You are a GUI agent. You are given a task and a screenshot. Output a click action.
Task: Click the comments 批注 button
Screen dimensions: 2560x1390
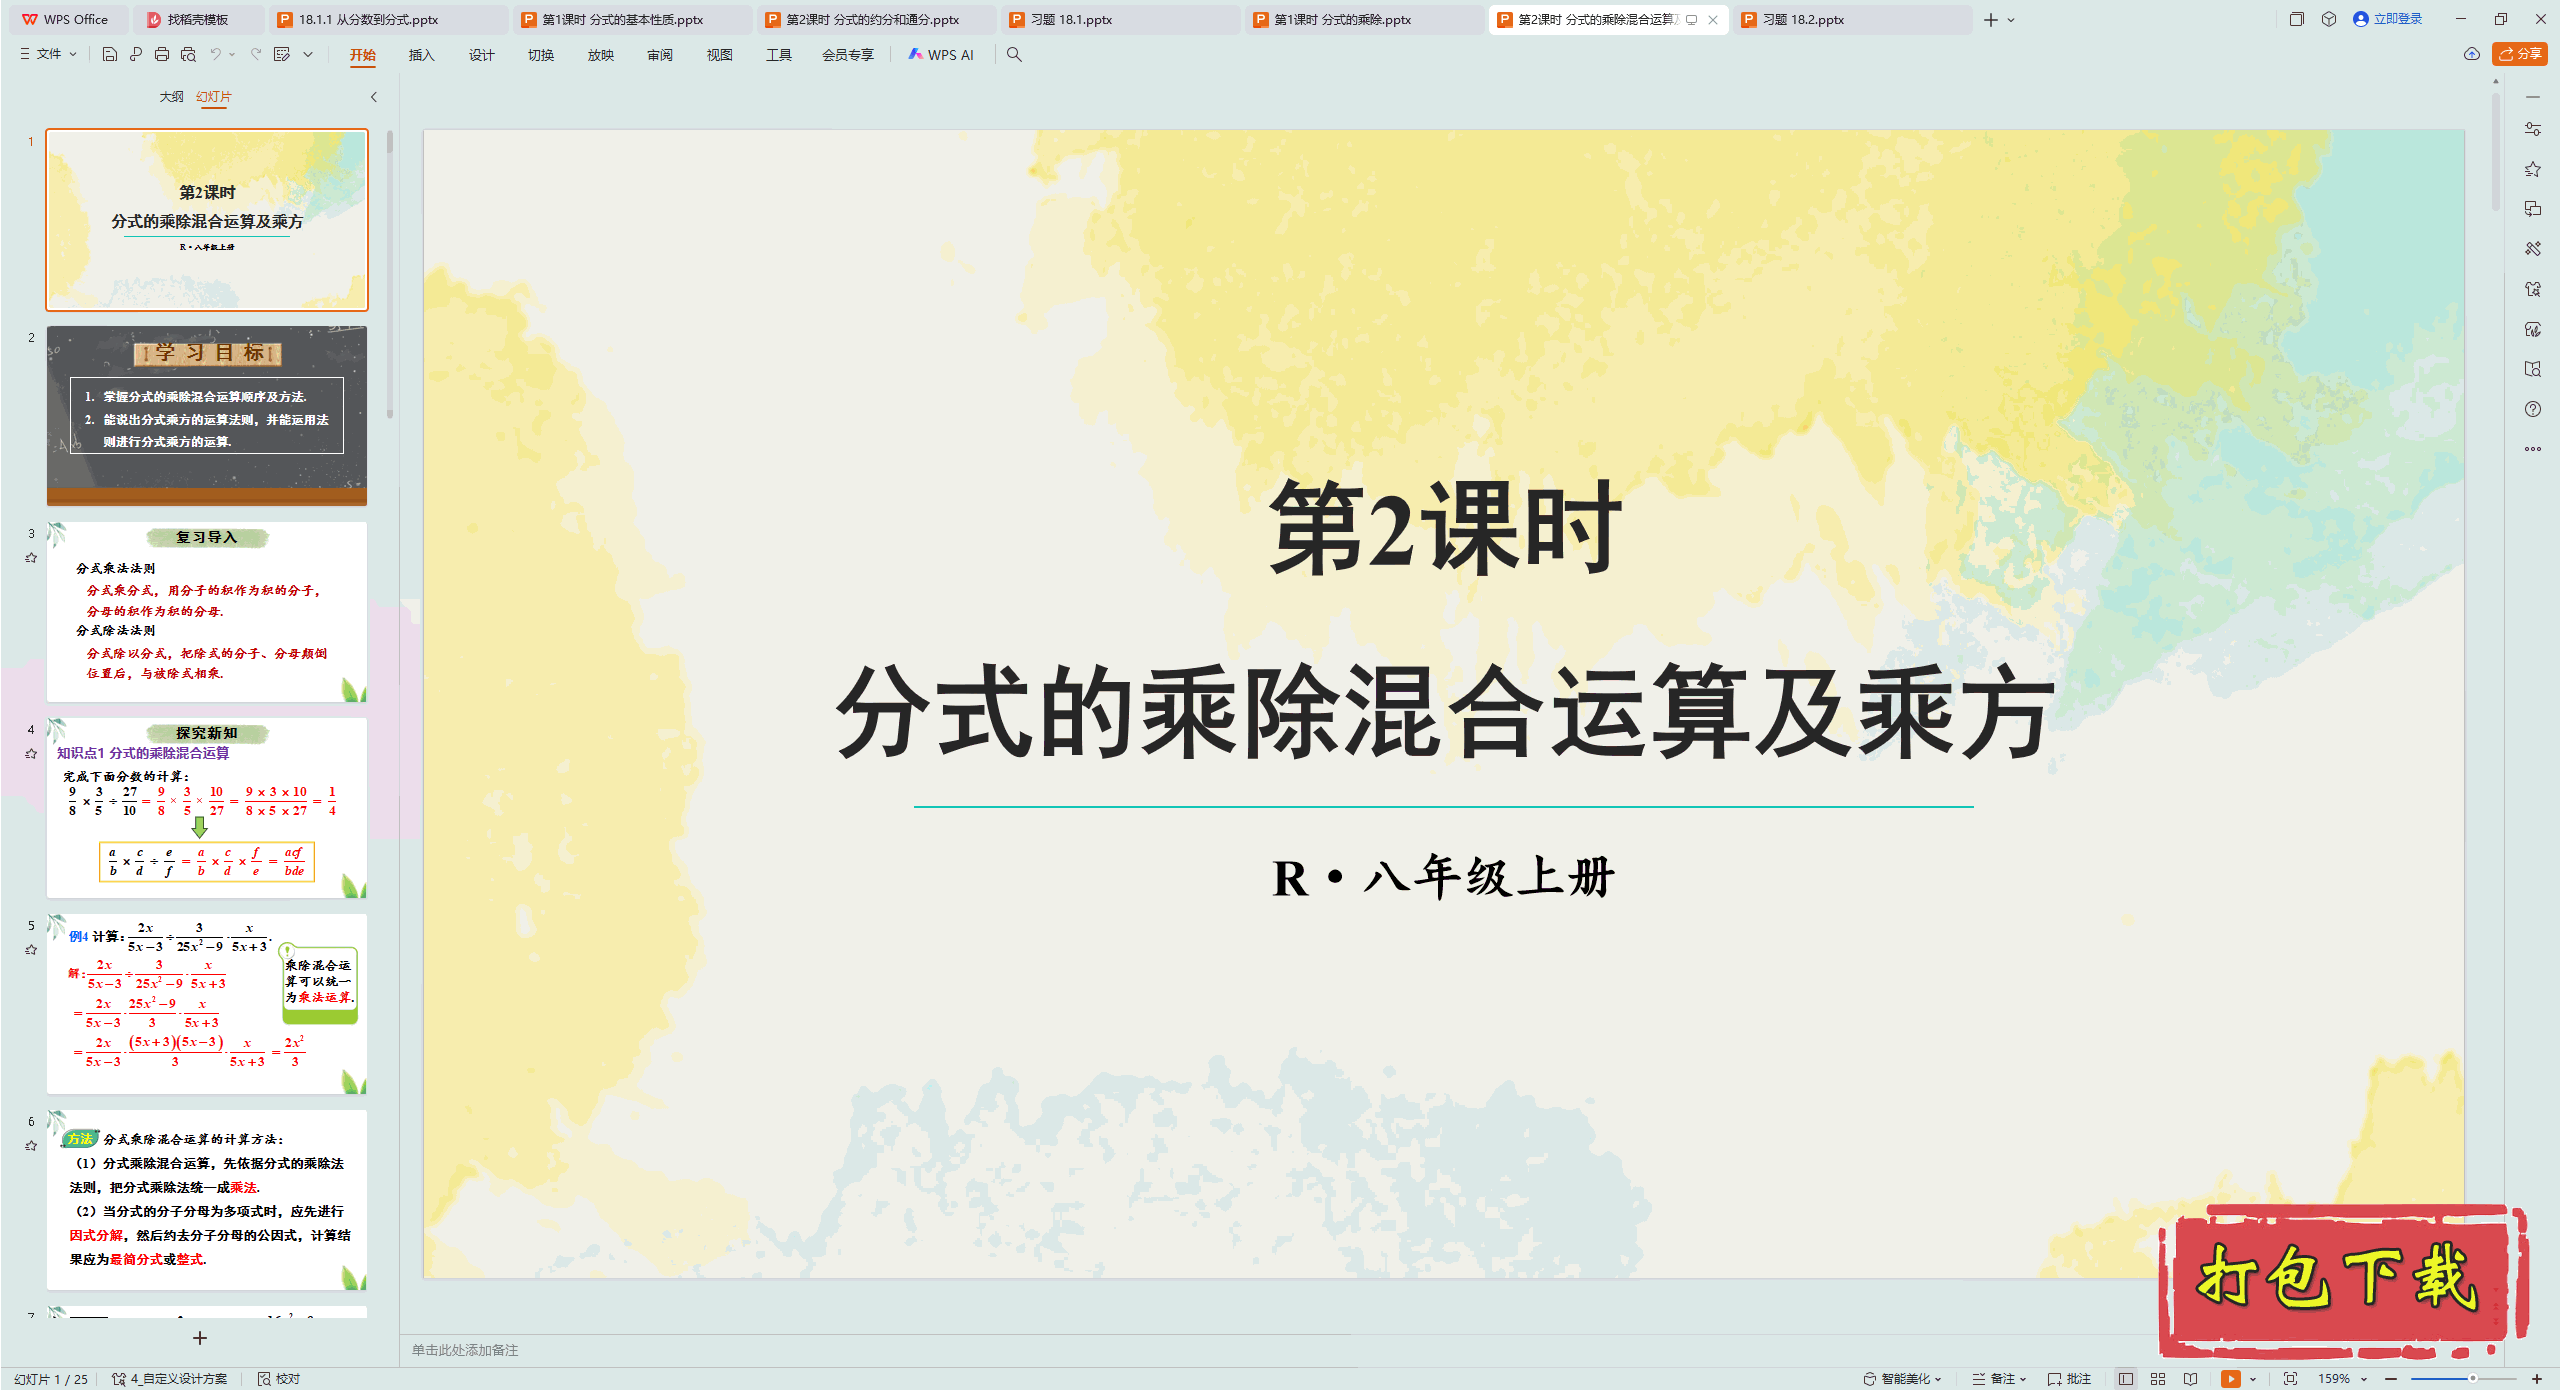[x=2069, y=1379]
